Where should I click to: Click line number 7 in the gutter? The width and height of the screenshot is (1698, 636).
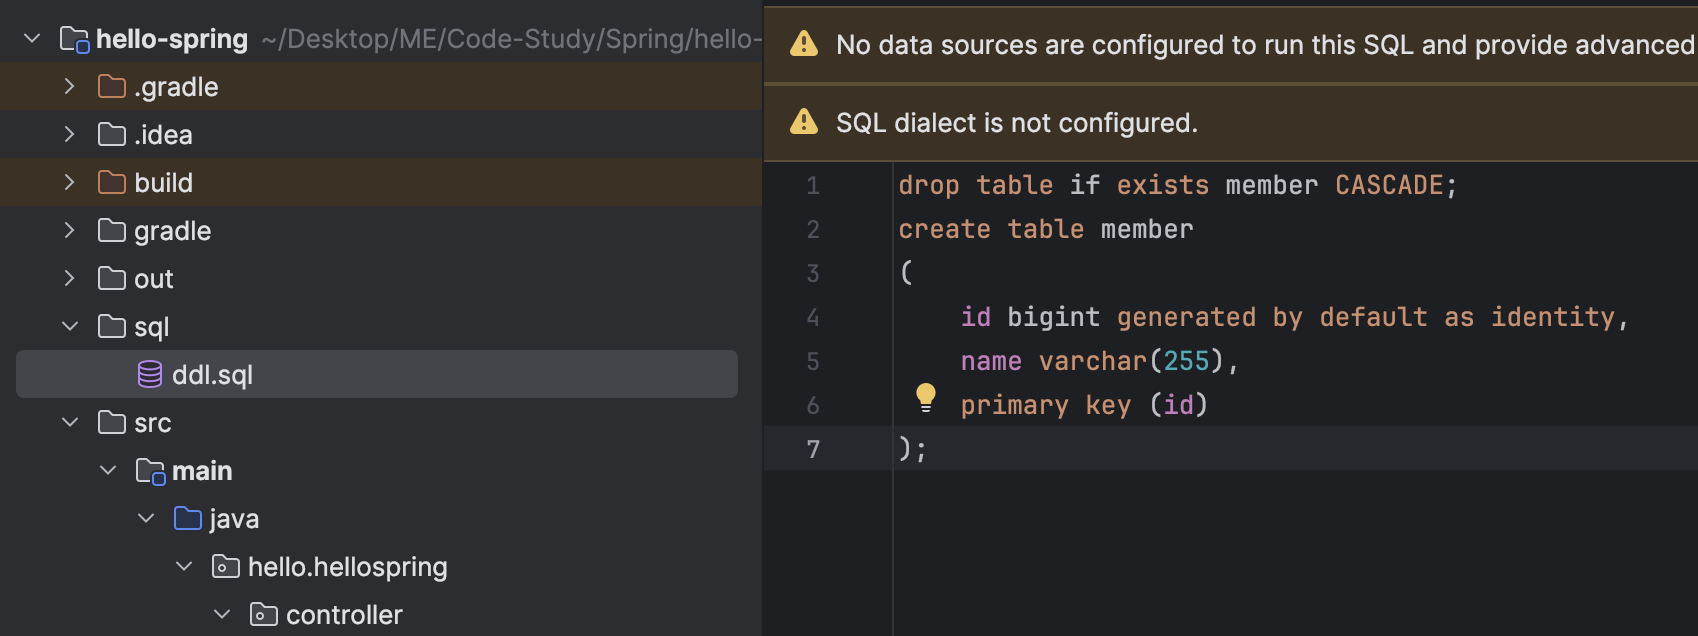pos(813,449)
